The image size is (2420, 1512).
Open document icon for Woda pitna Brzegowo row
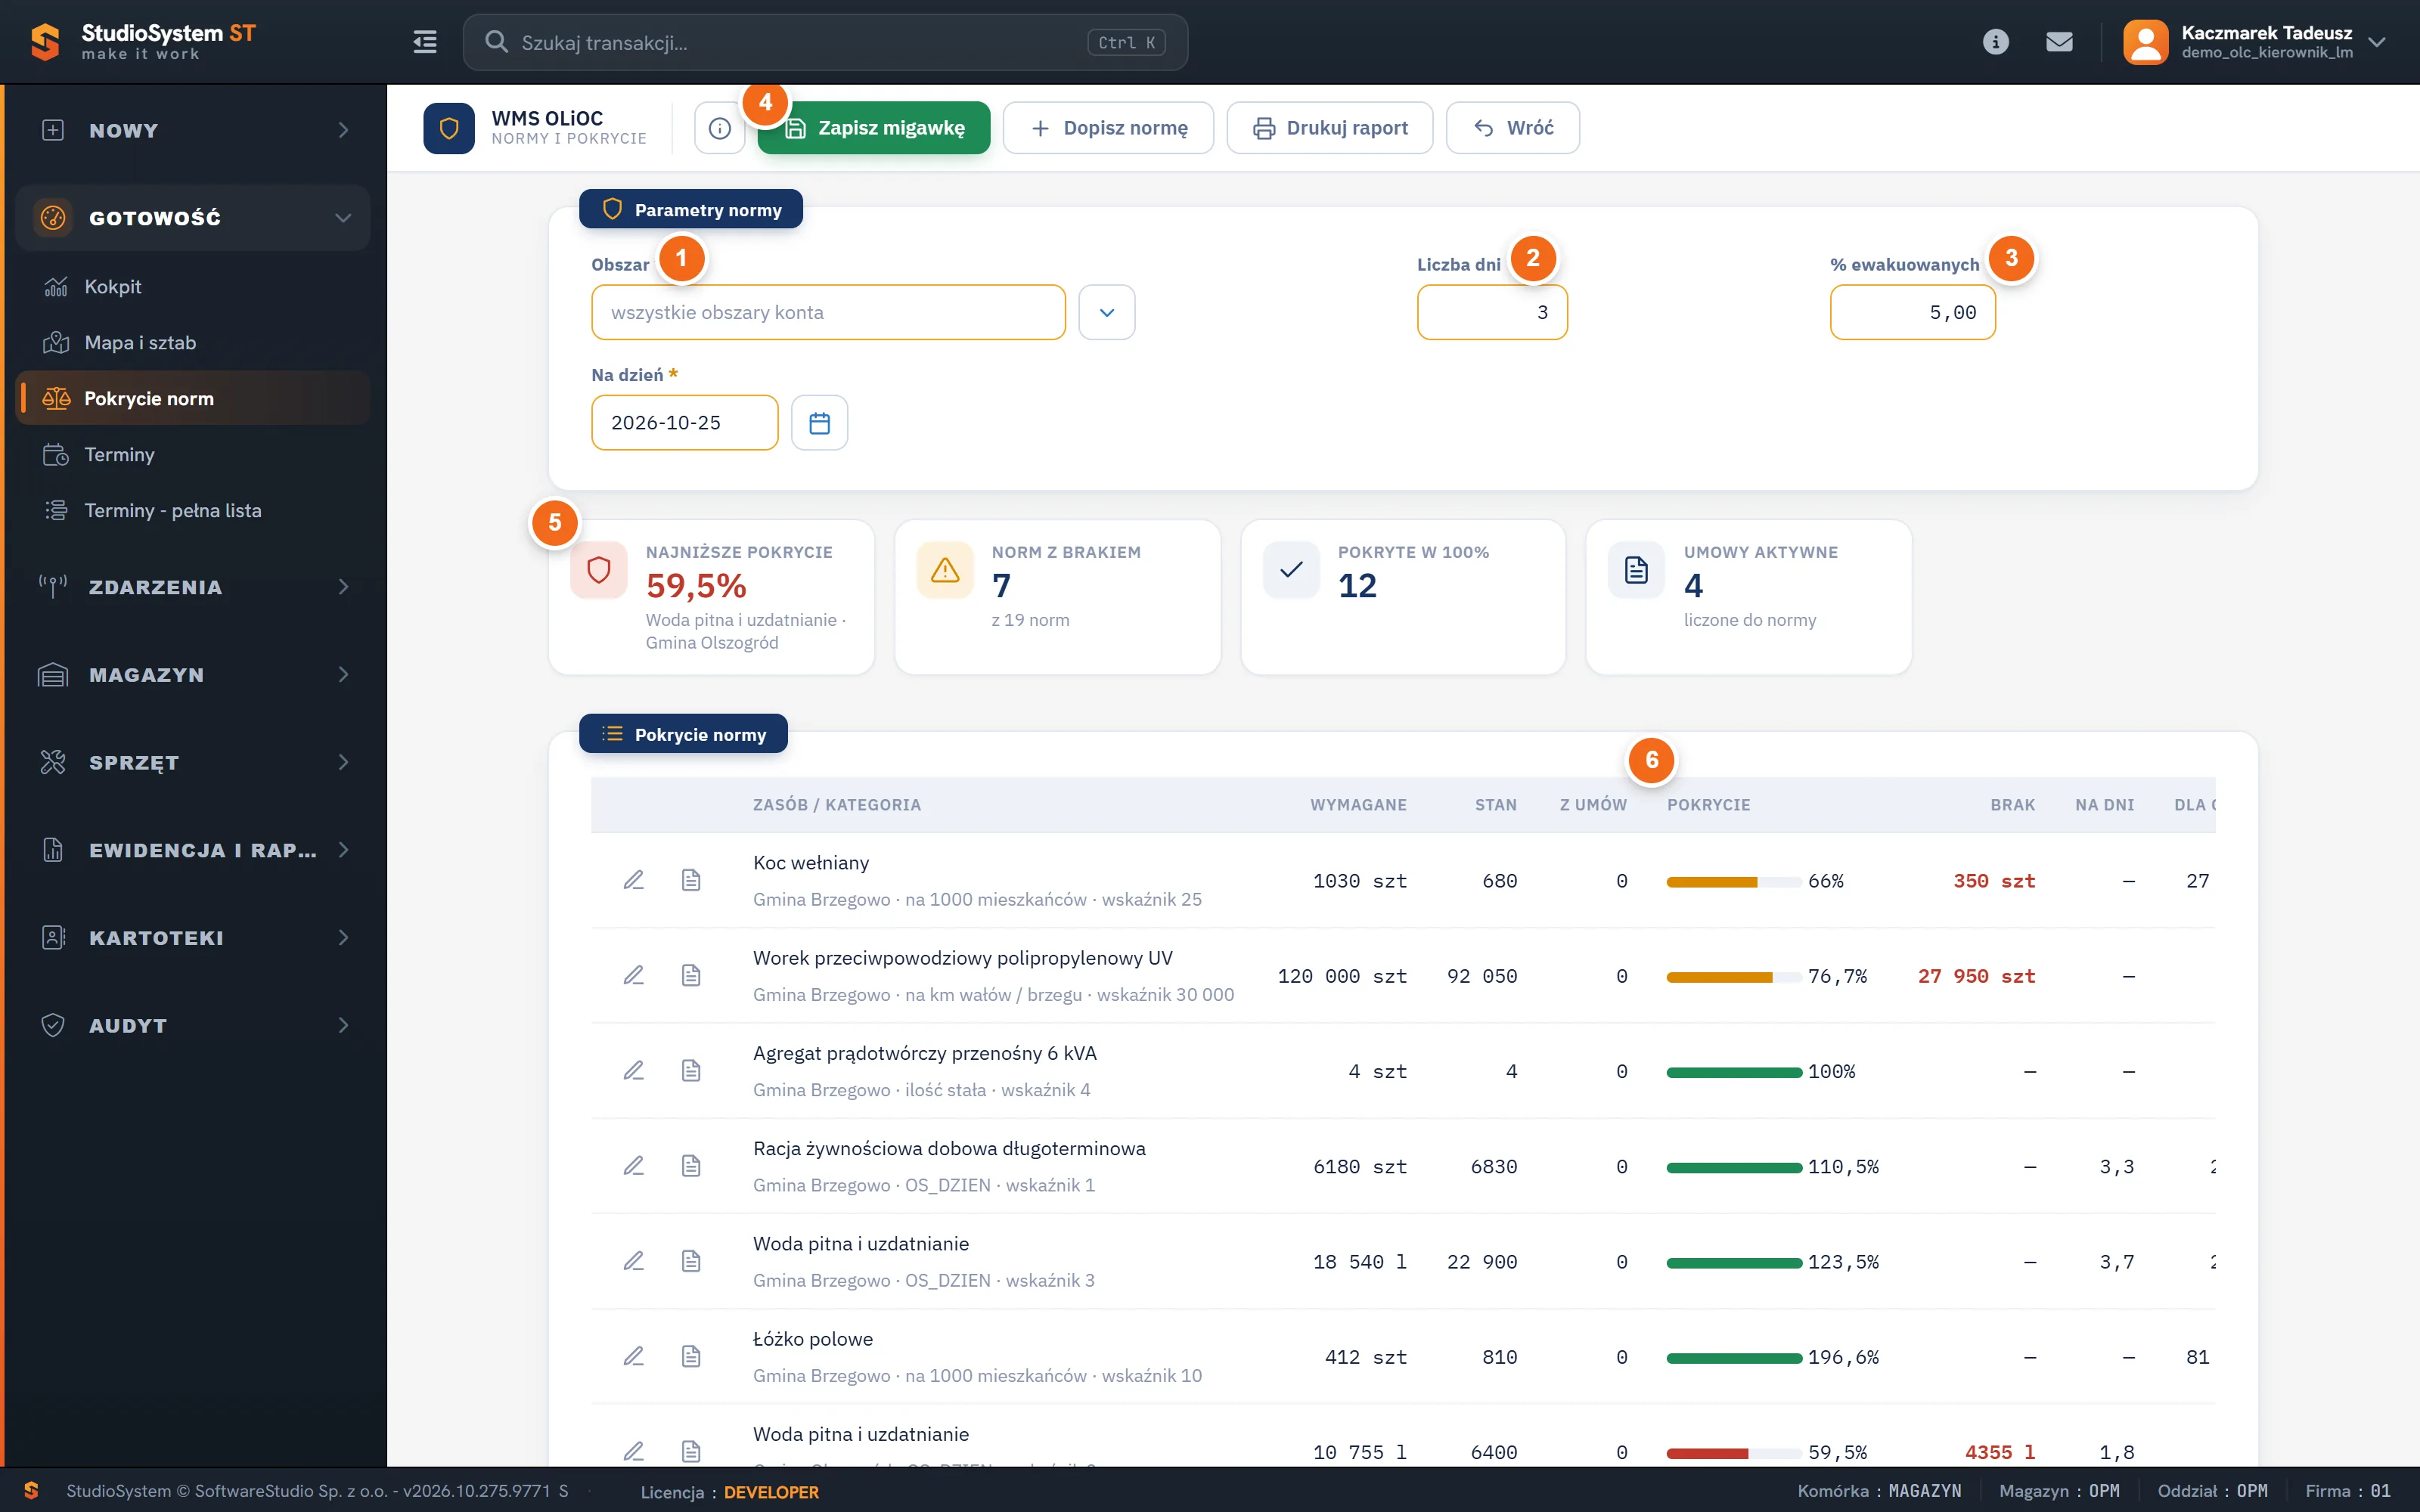click(691, 1261)
